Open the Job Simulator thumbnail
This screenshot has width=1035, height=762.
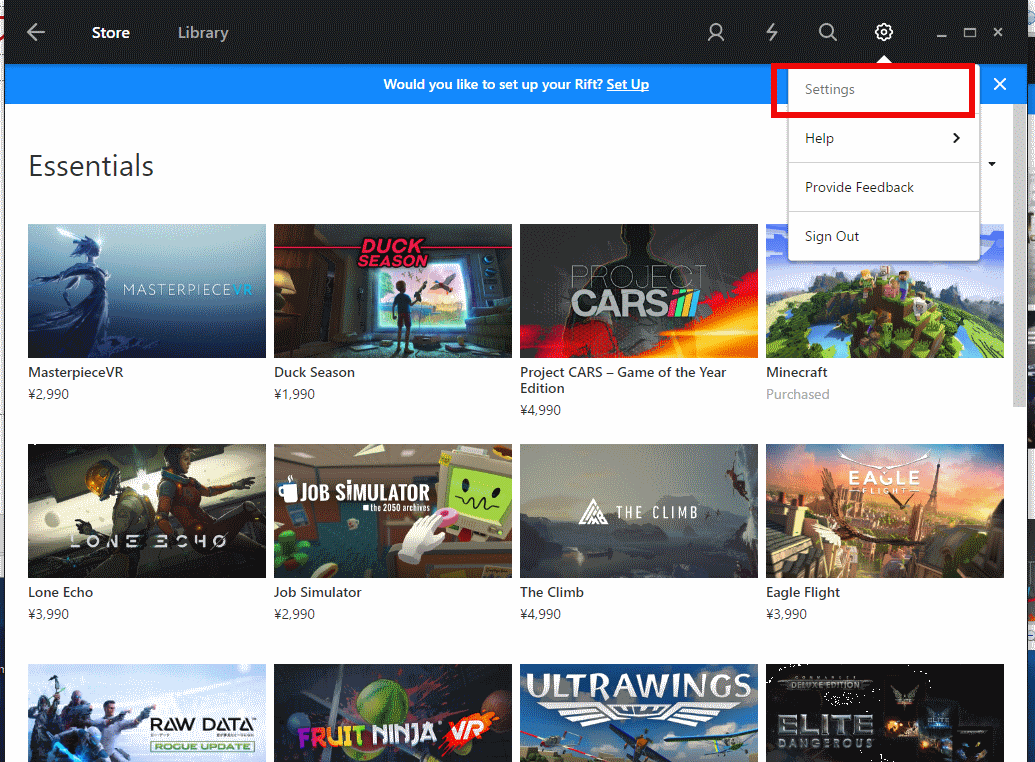[393, 510]
